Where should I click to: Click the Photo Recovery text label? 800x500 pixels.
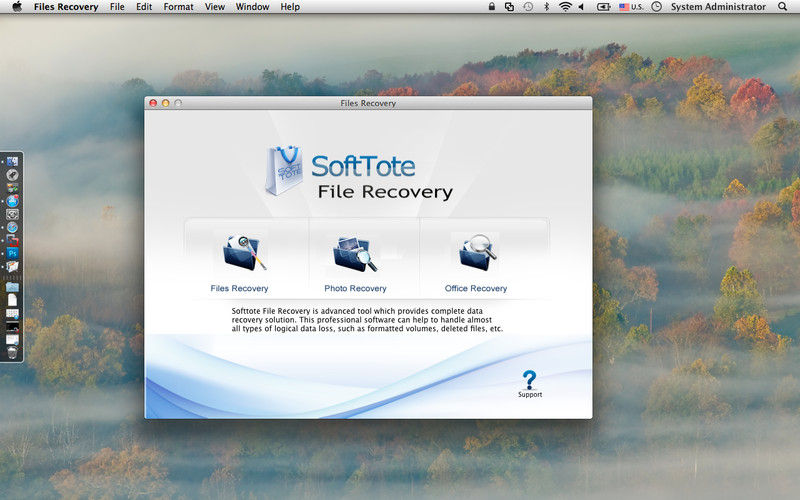[355, 288]
